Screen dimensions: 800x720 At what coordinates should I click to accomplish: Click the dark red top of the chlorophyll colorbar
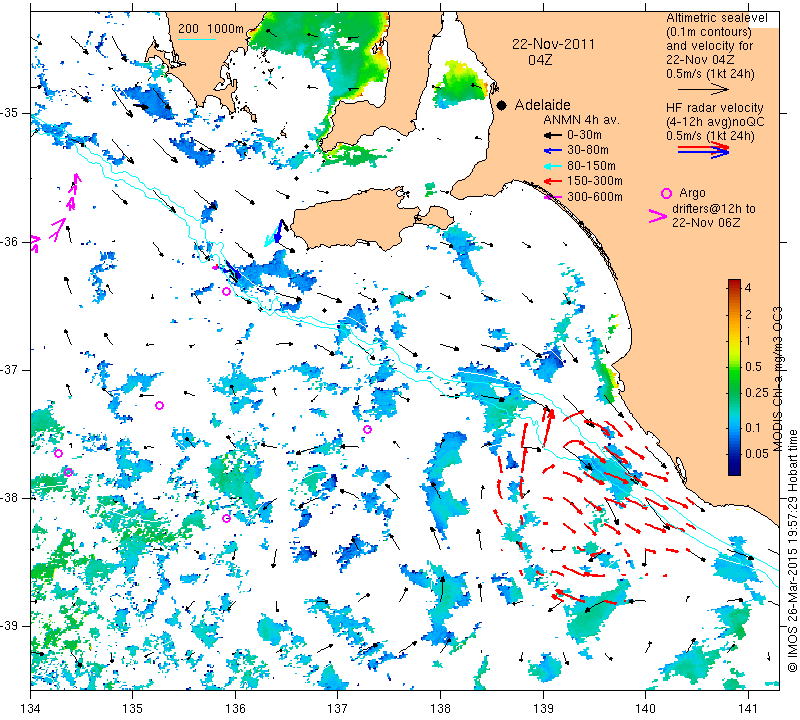[734, 283]
